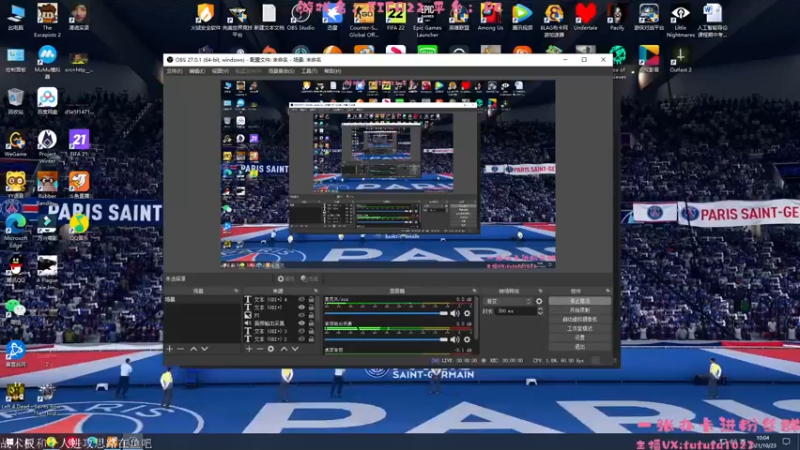Open the Microsoft Edge desktop shortcut
This screenshot has width=800, height=450.
coord(16,230)
